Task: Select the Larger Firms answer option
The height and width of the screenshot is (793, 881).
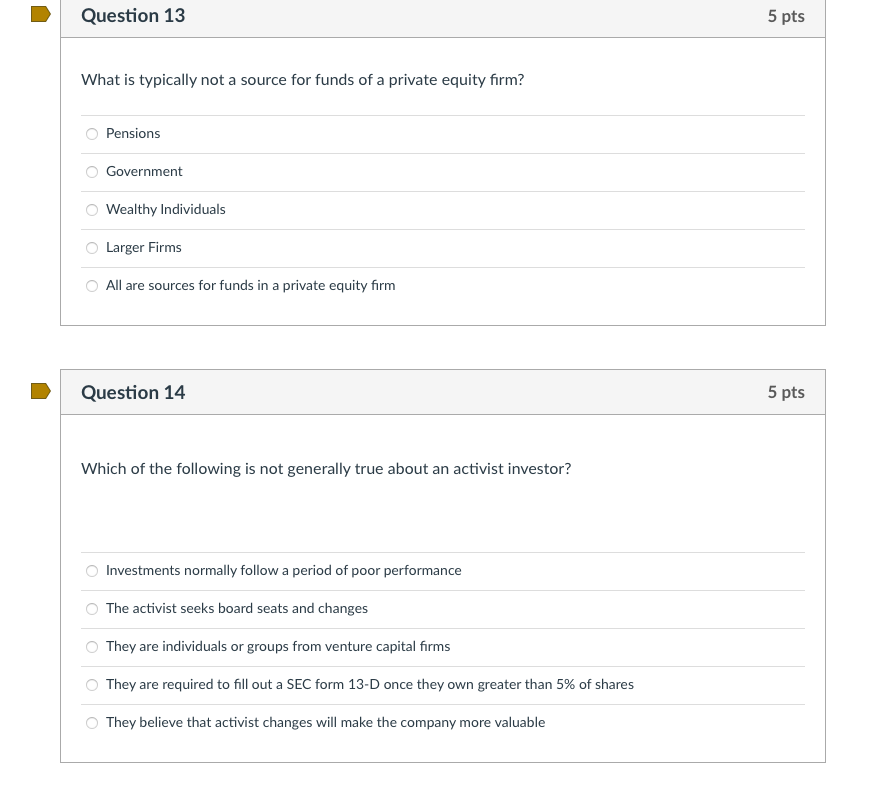Action: click(92, 248)
